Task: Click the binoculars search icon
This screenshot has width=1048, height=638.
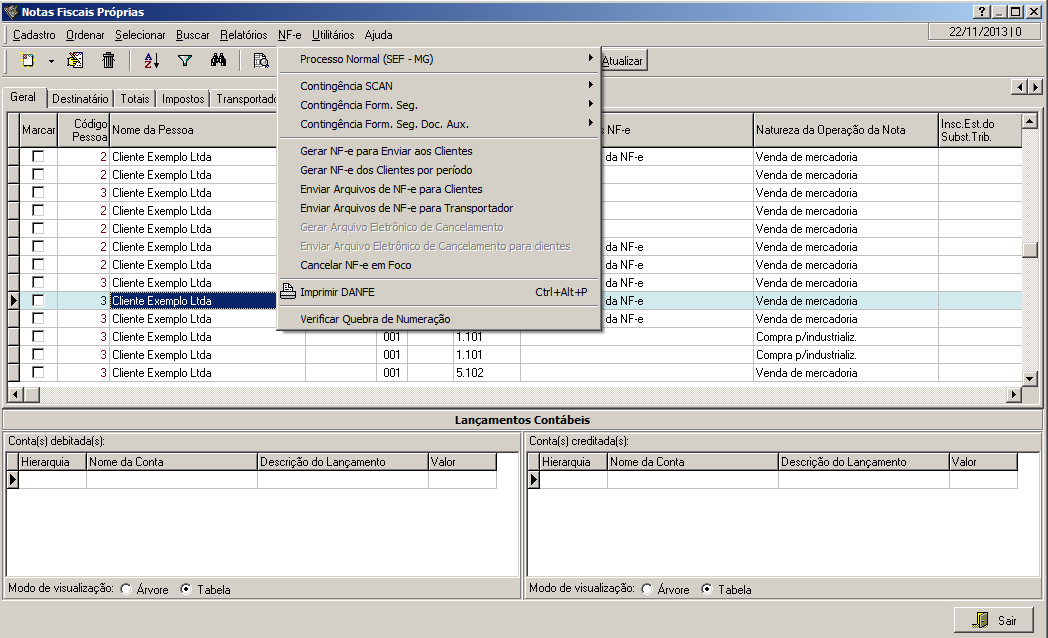Action: [x=218, y=61]
